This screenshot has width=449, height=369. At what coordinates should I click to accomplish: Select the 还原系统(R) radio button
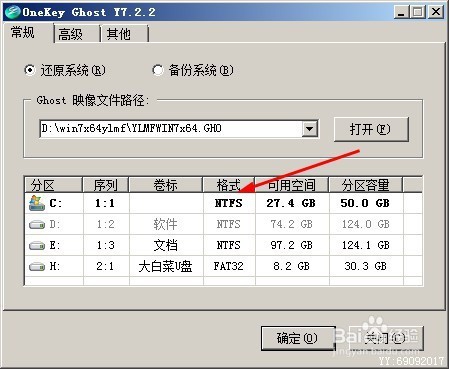[30, 70]
